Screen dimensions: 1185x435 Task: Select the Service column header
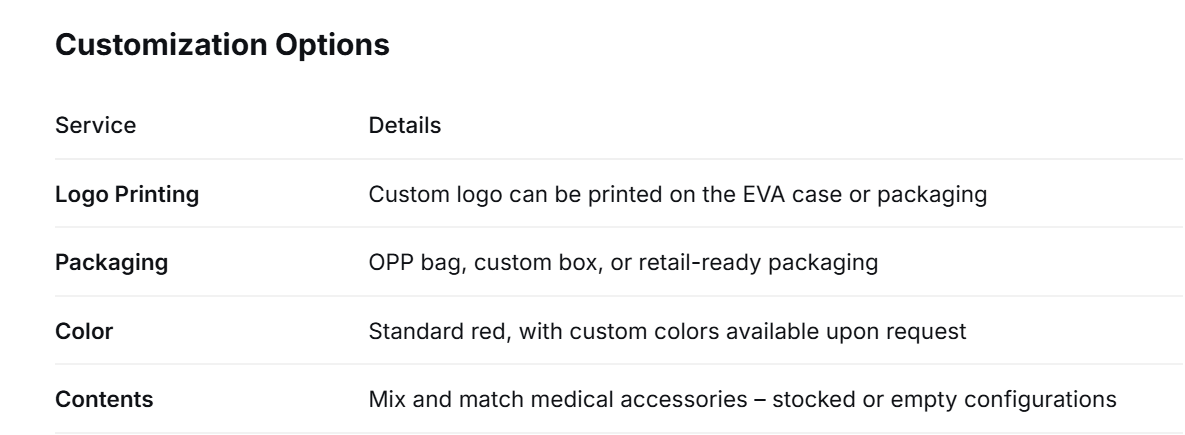click(x=96, y=125)
